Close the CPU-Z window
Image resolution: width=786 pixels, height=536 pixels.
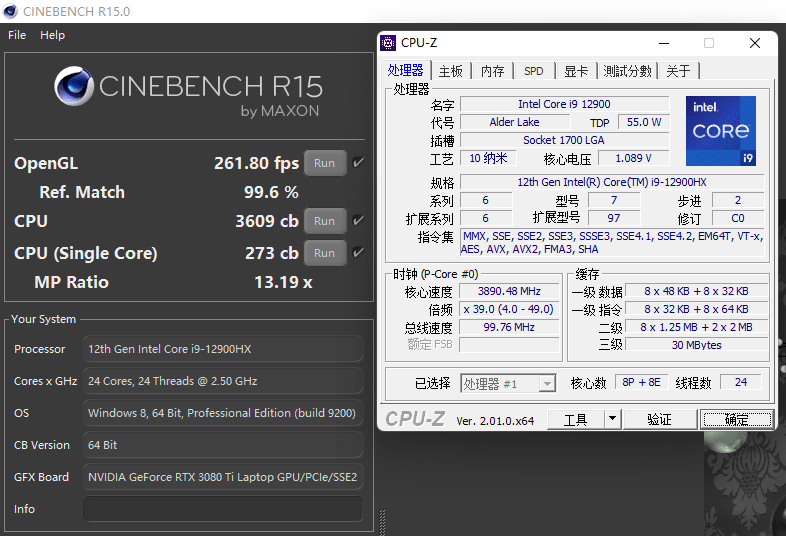[x=755, y=43]
